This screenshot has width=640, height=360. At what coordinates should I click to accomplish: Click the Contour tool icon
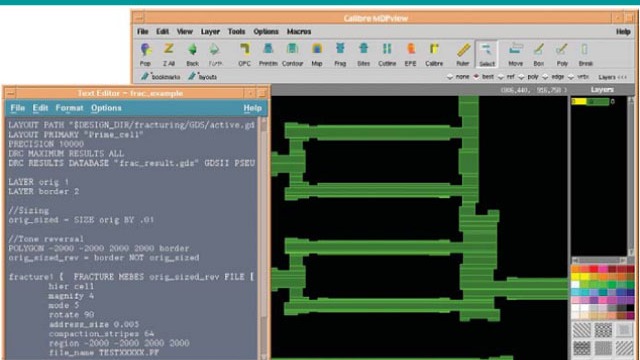[292, 49]
